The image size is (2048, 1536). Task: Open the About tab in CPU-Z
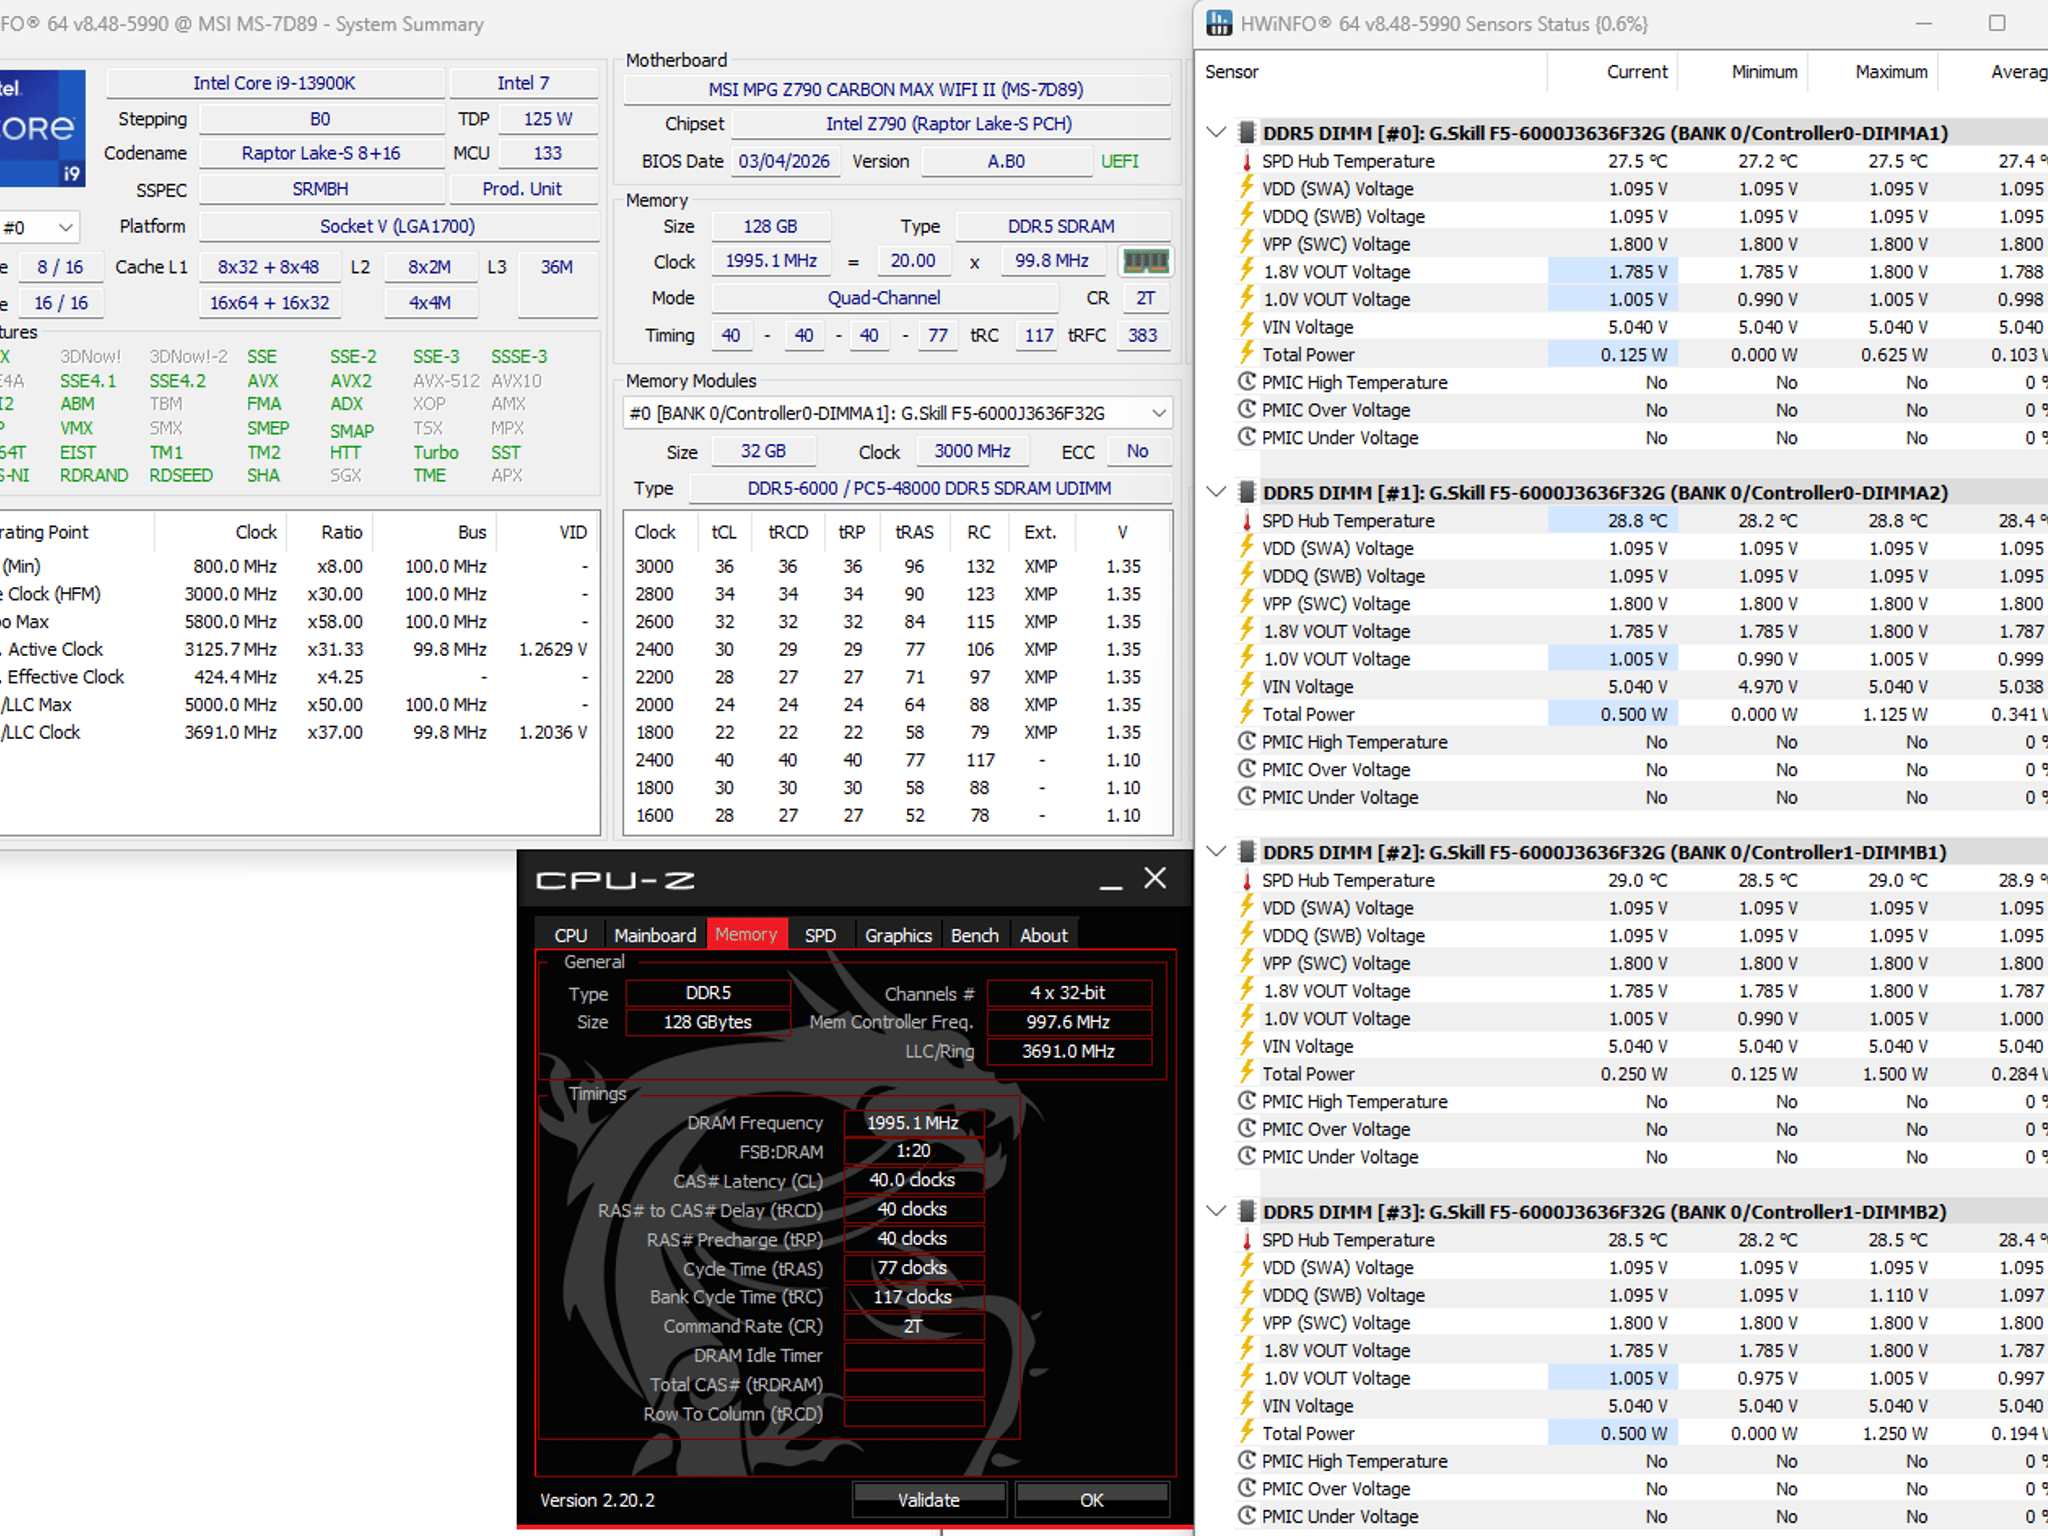(1044, 935)
